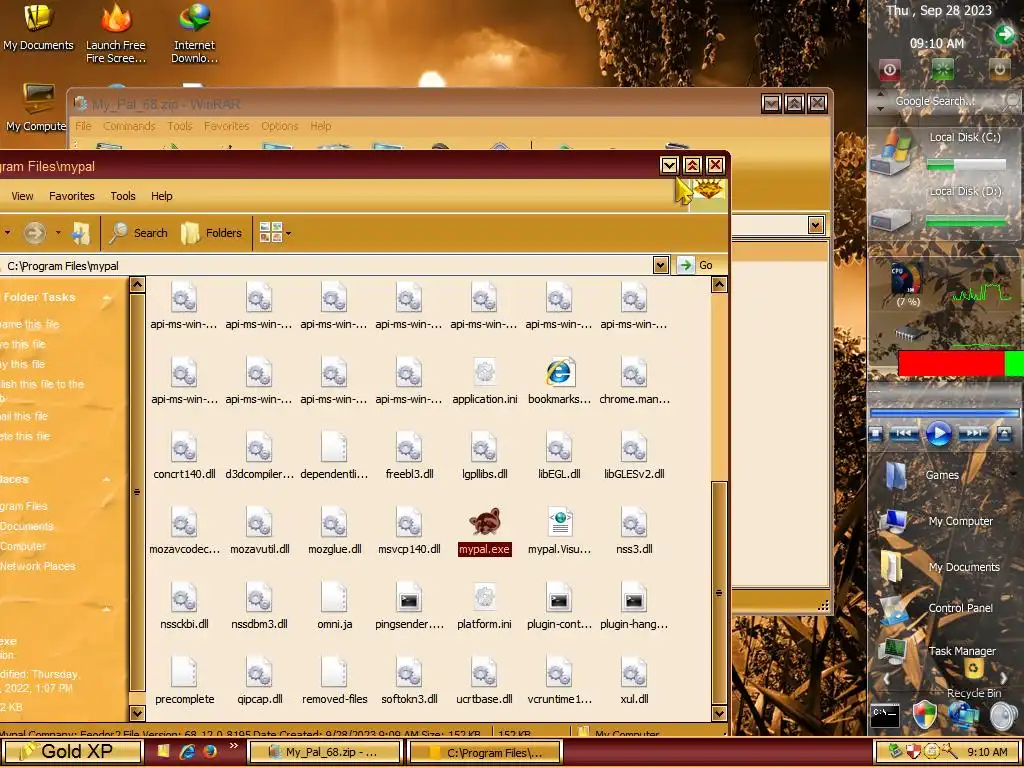
Task: Select libEGL.dll file
Action: (559, 457)
